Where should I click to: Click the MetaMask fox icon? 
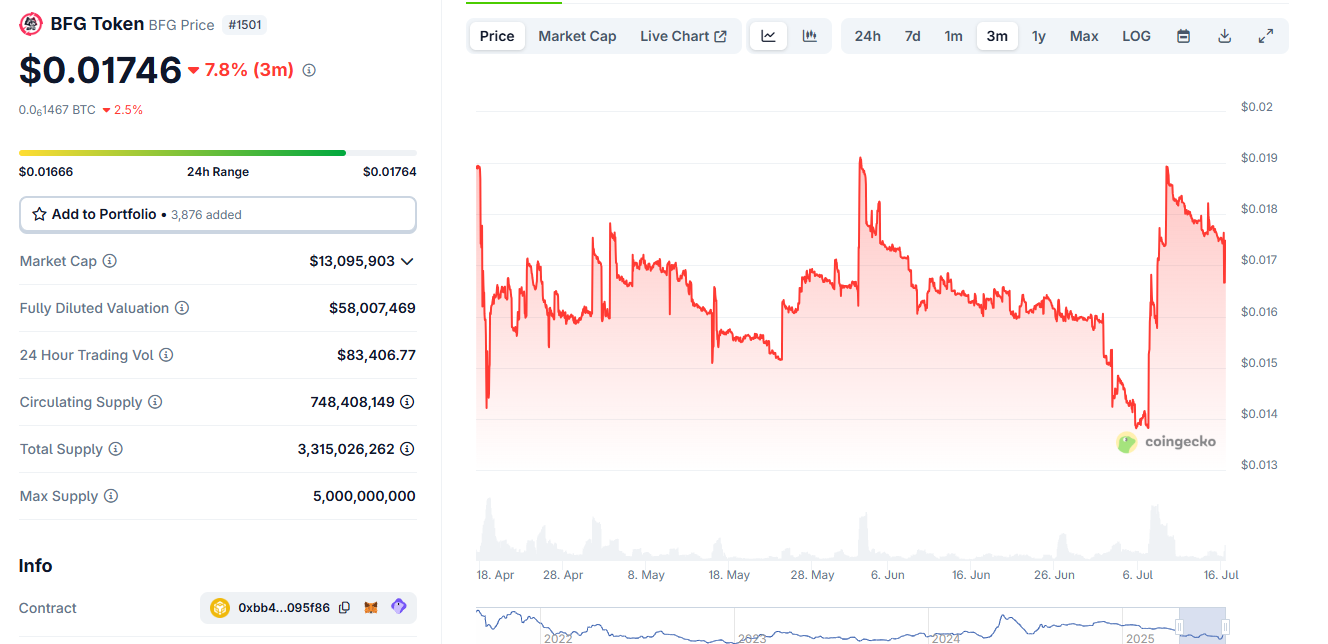[371, 607]
